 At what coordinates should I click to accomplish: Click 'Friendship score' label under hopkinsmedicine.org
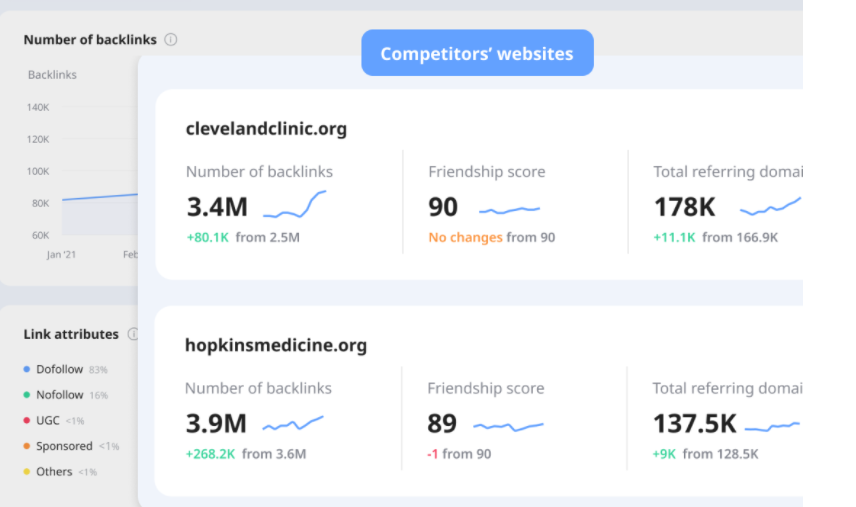[x=486, y=388]
